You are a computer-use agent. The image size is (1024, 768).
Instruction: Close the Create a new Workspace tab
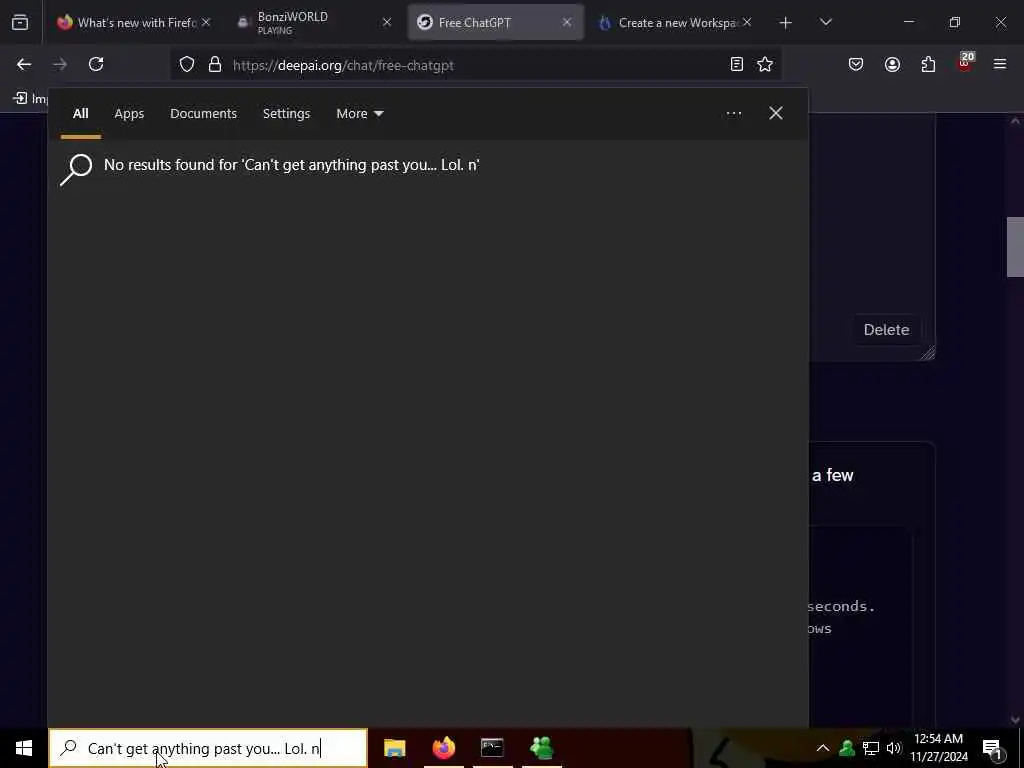pos(747,23)
